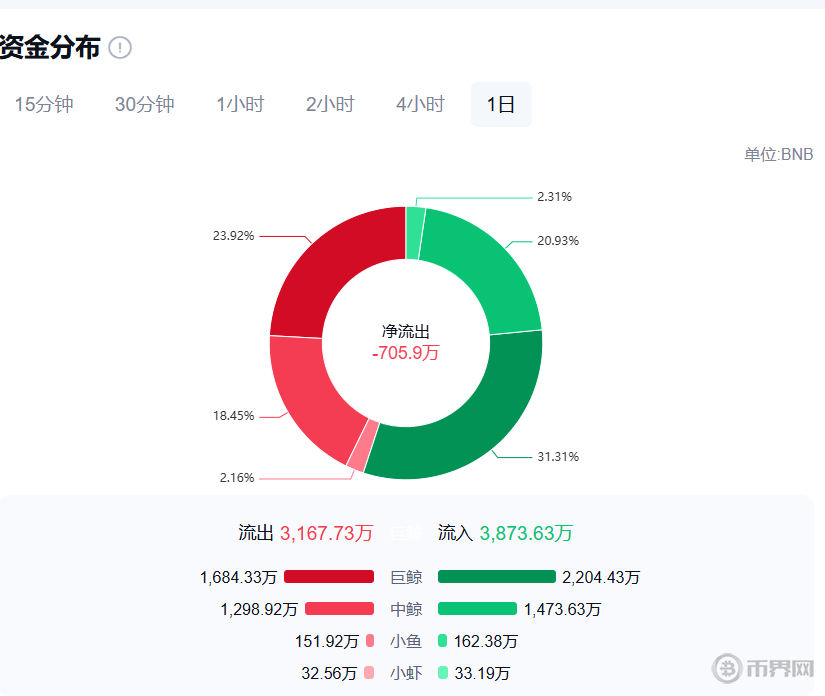
Task: Click the 小鱼 legend label
Action: coord(406,641)
